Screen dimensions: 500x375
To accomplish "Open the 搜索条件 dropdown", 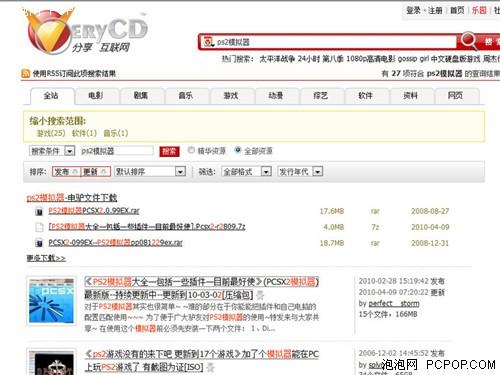I will click(x=52, y=151).
